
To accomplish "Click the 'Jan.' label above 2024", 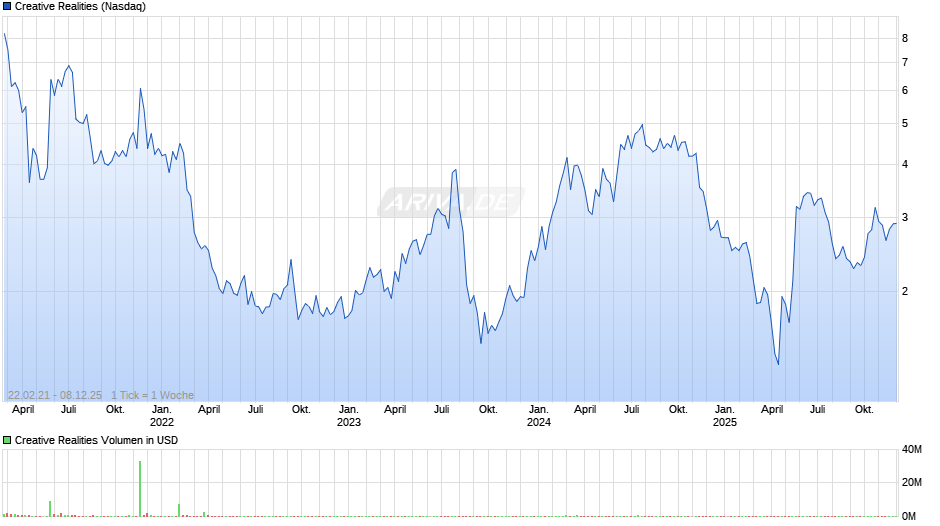I will click(x=539, y=410).
